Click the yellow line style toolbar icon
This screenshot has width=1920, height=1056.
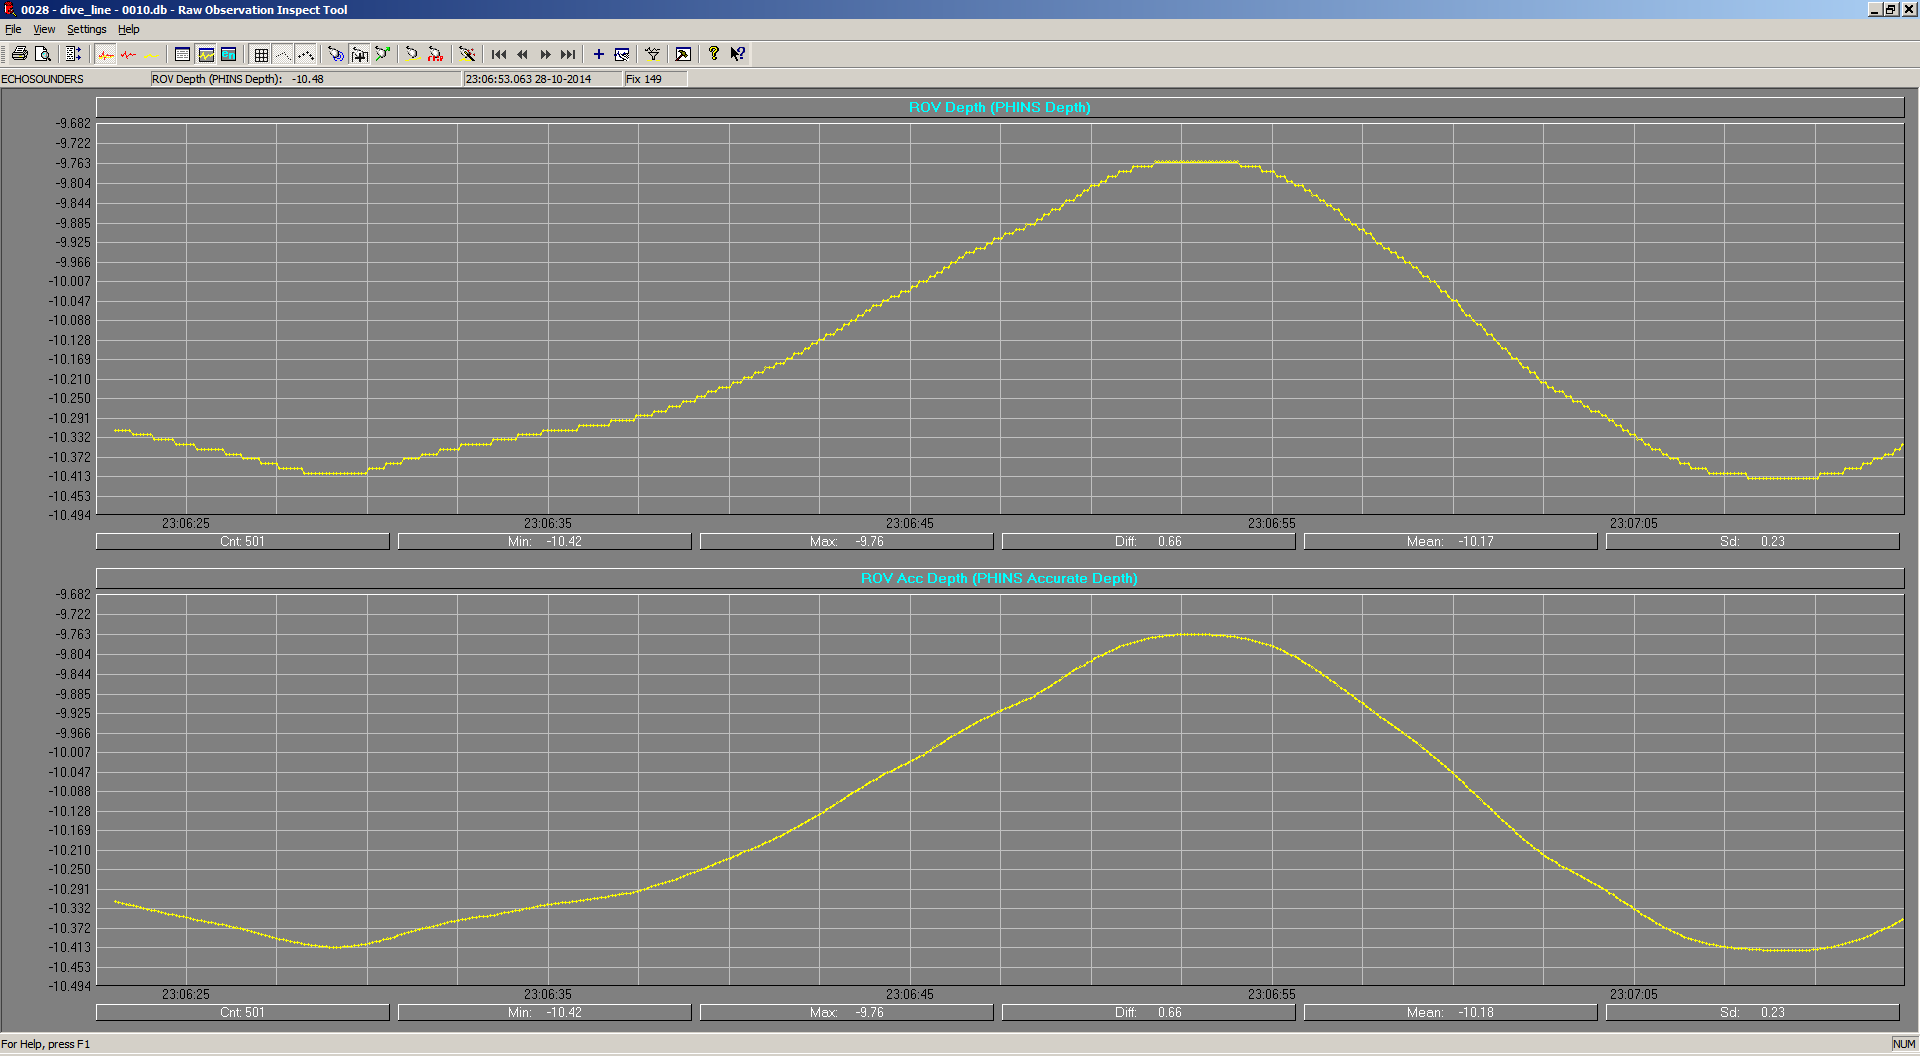coord(151,54)
